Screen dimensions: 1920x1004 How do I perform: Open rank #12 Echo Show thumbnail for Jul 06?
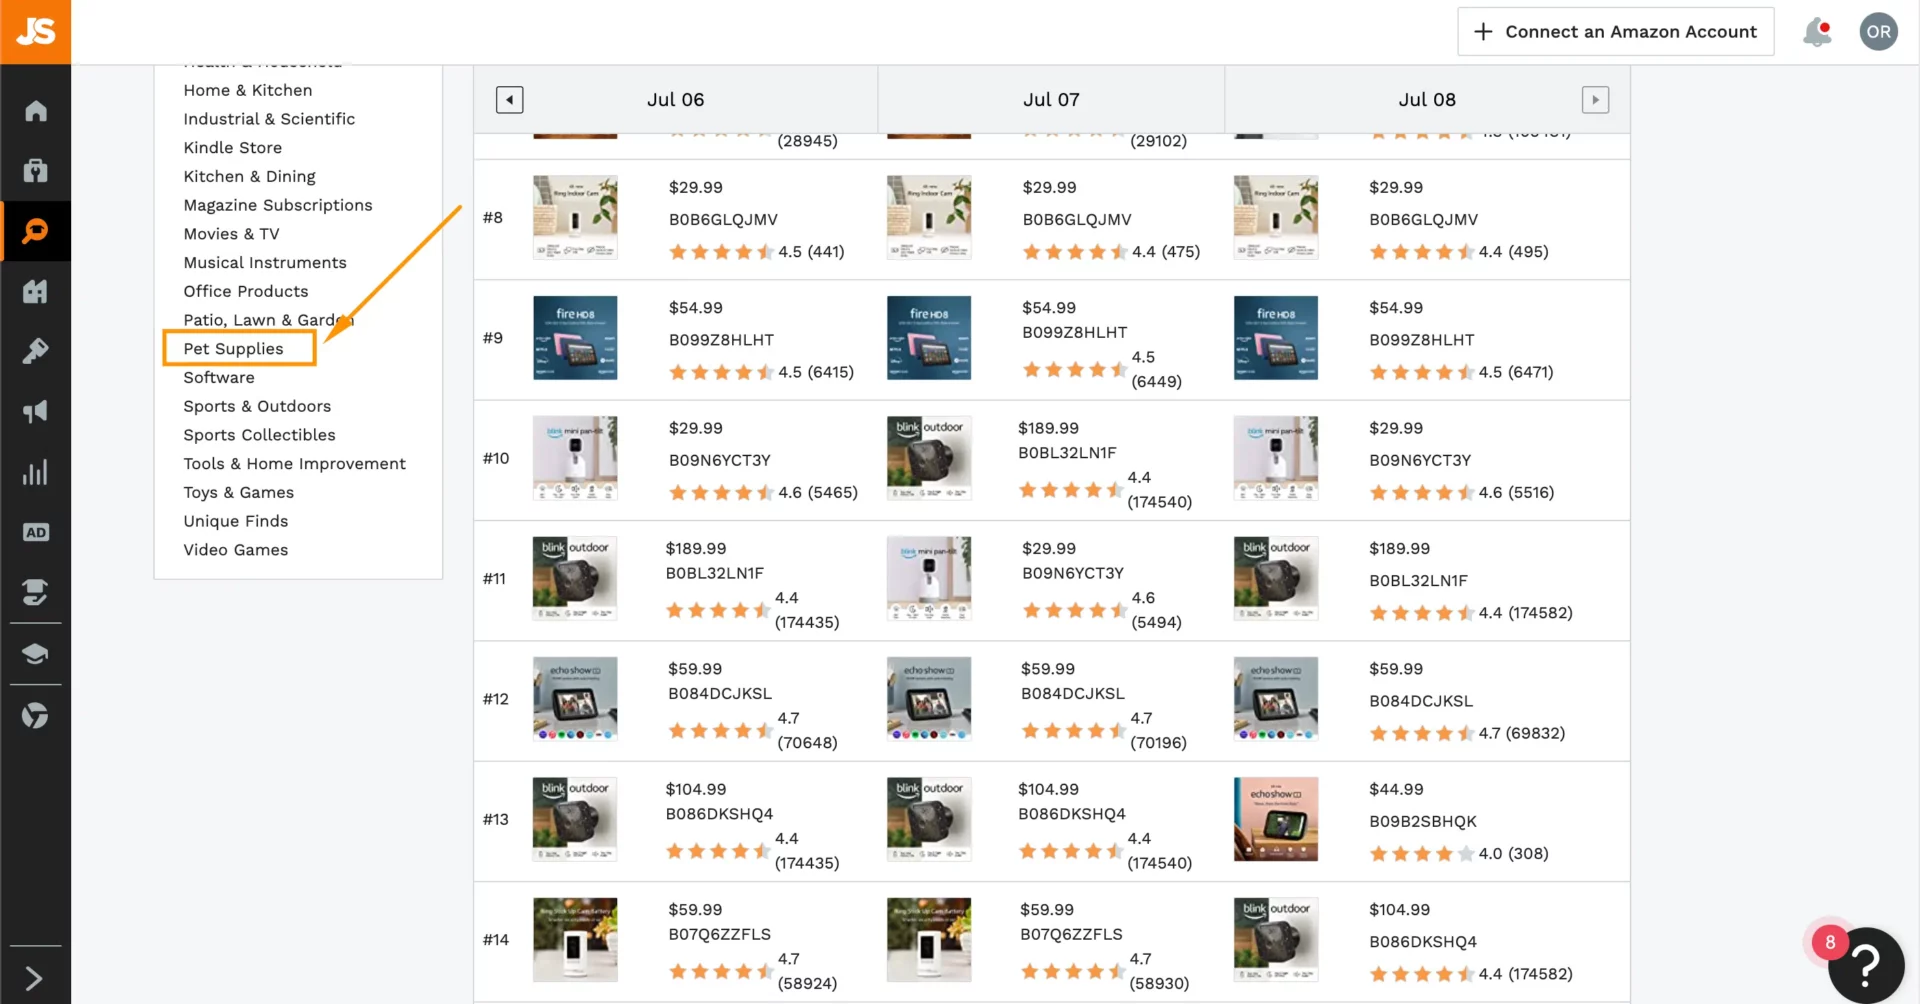click(575, 699)
